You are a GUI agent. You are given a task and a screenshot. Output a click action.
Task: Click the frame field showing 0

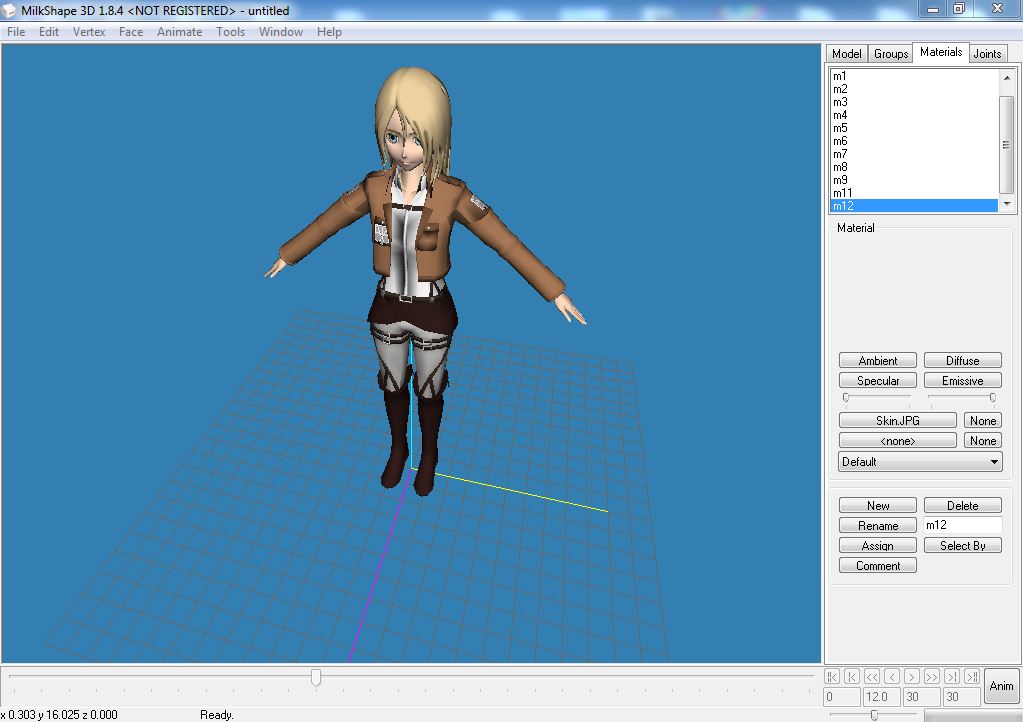(842, 697)
